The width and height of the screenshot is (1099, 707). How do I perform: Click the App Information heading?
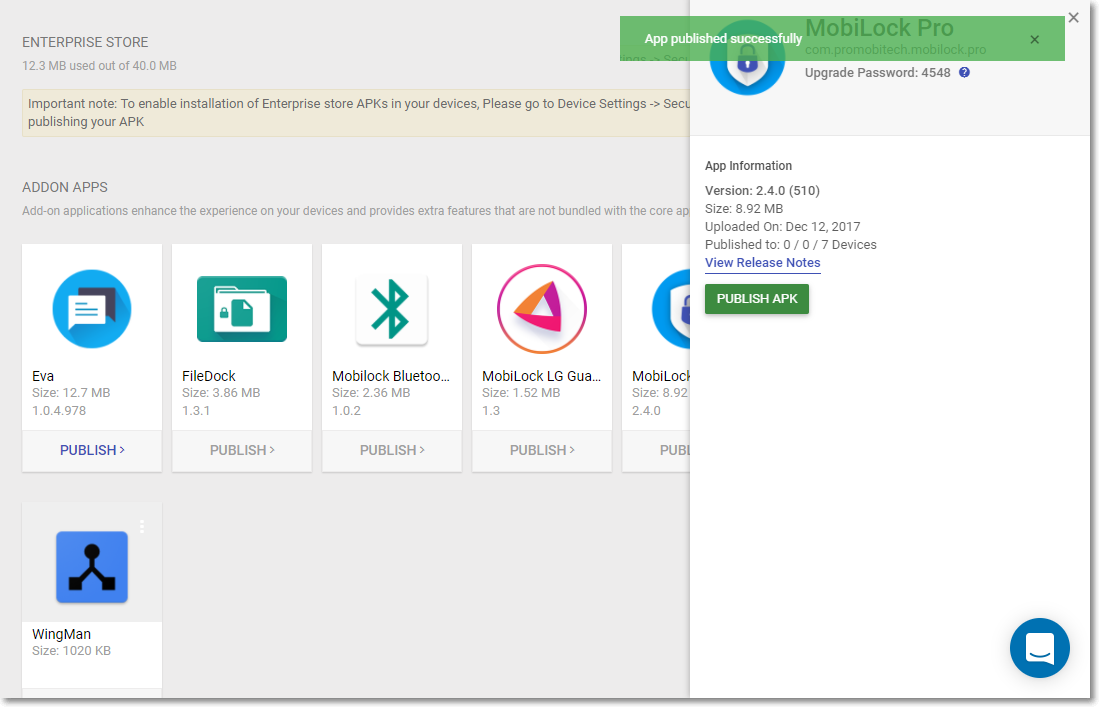[x=748, y=165]
